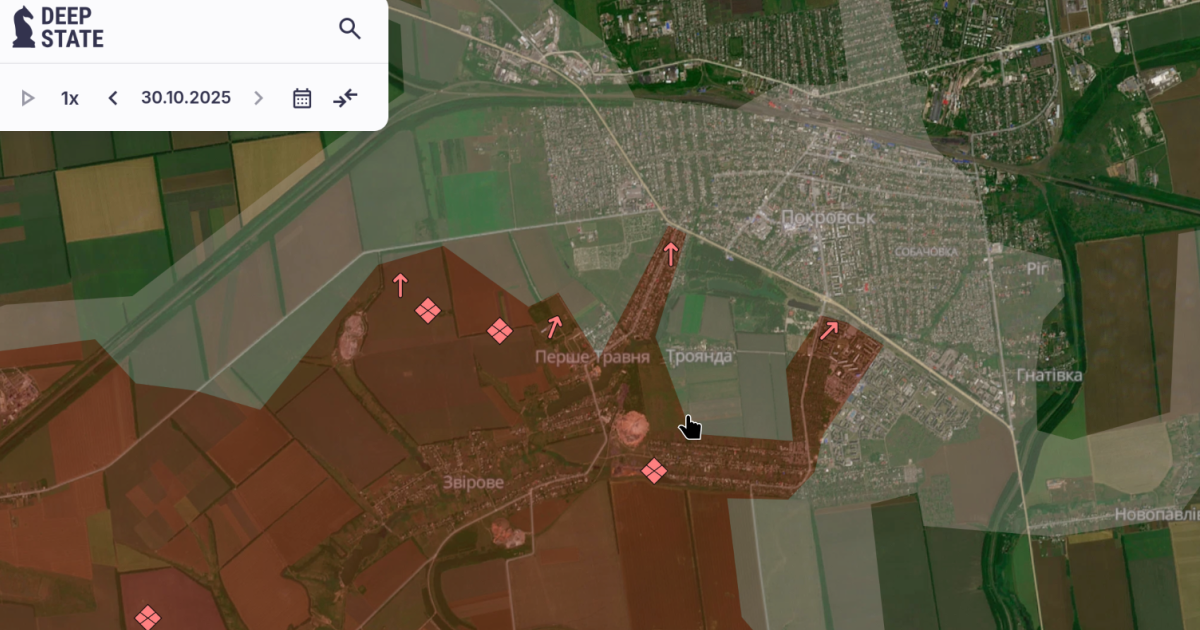Click the compare arrows icon
Image resolution: width=1200 pixels, height=630 pixels.
[345, 98]
